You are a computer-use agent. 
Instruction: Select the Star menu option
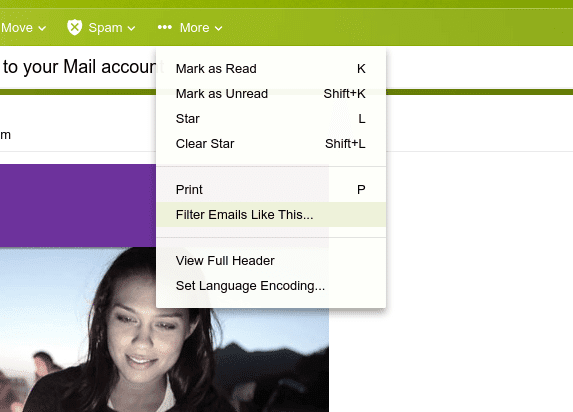(x=271, y=119)
